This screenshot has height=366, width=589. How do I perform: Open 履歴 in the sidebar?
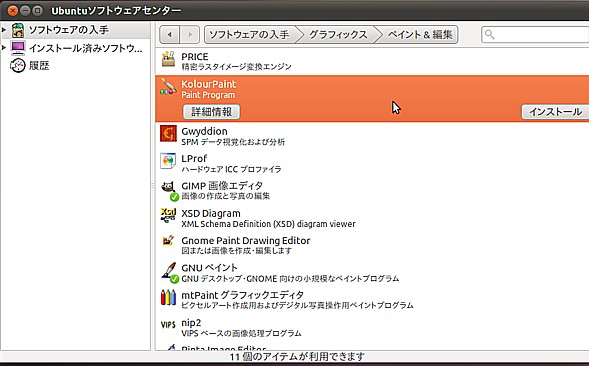pos(39,66)
